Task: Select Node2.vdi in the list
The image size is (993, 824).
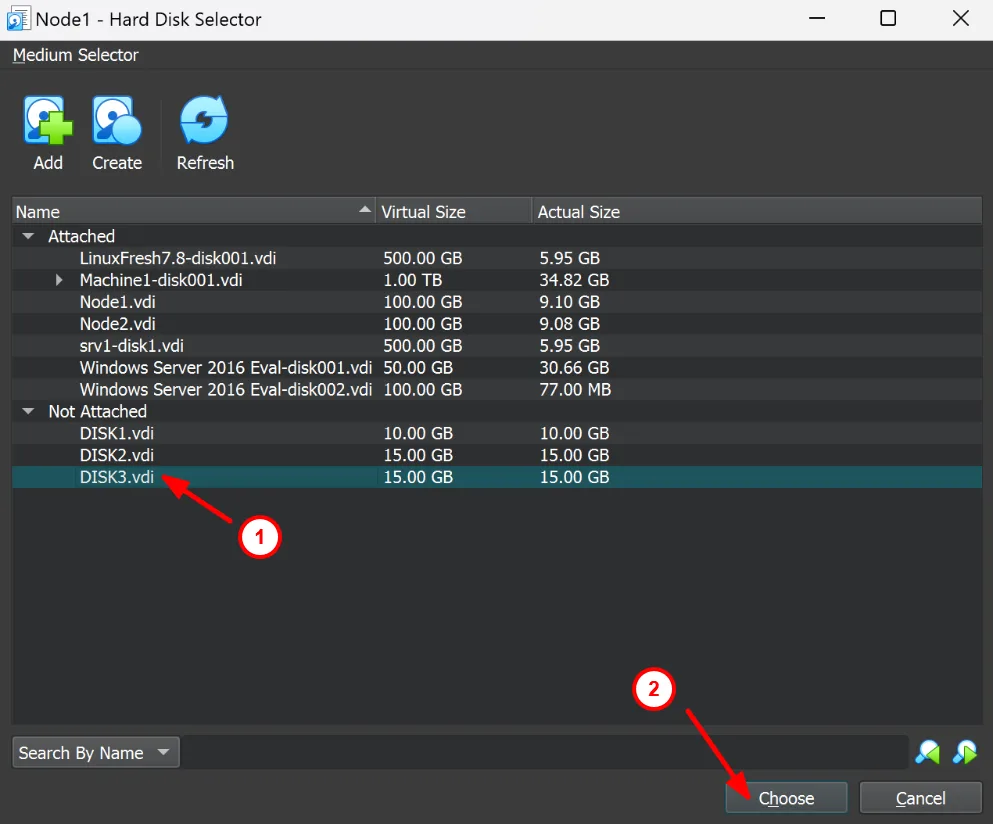Action: tap(118, 324)
